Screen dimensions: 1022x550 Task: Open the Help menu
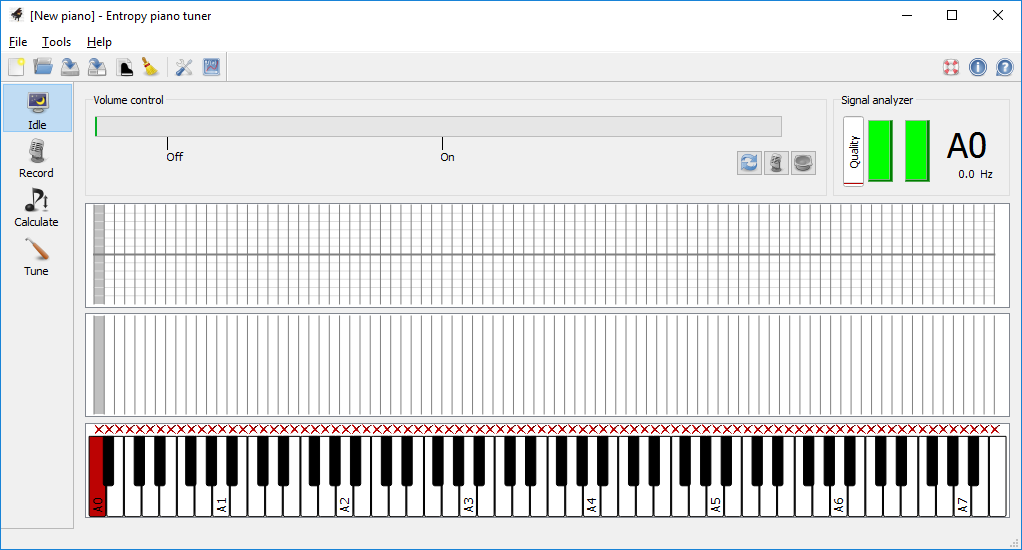coord(99,42)
